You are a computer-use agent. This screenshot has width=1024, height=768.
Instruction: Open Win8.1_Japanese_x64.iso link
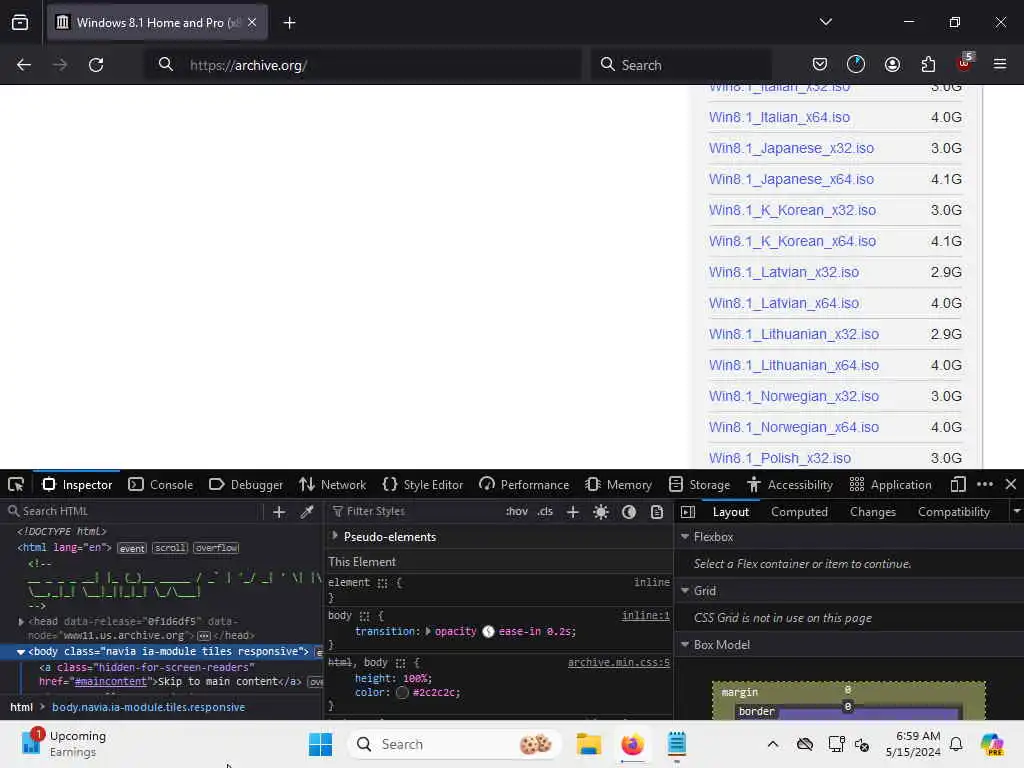tap(791, 179)
